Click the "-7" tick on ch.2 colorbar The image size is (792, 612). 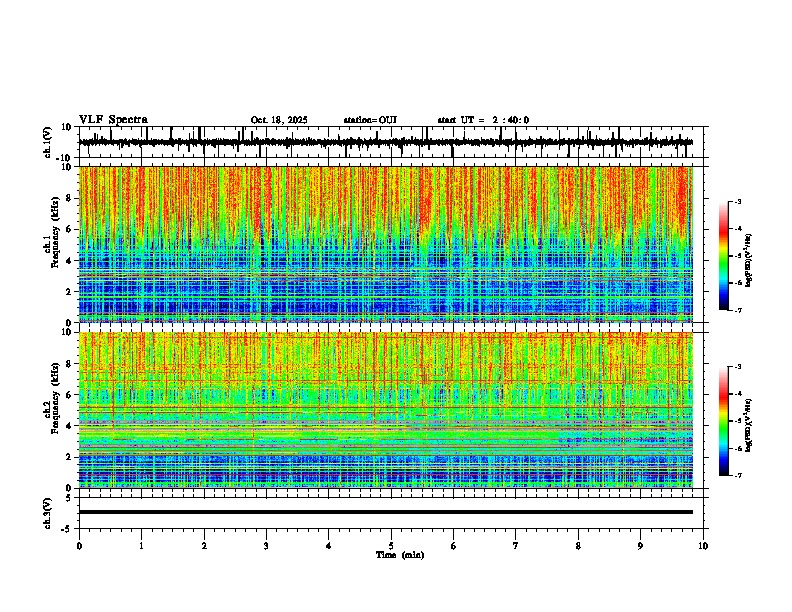click(738, 475)
